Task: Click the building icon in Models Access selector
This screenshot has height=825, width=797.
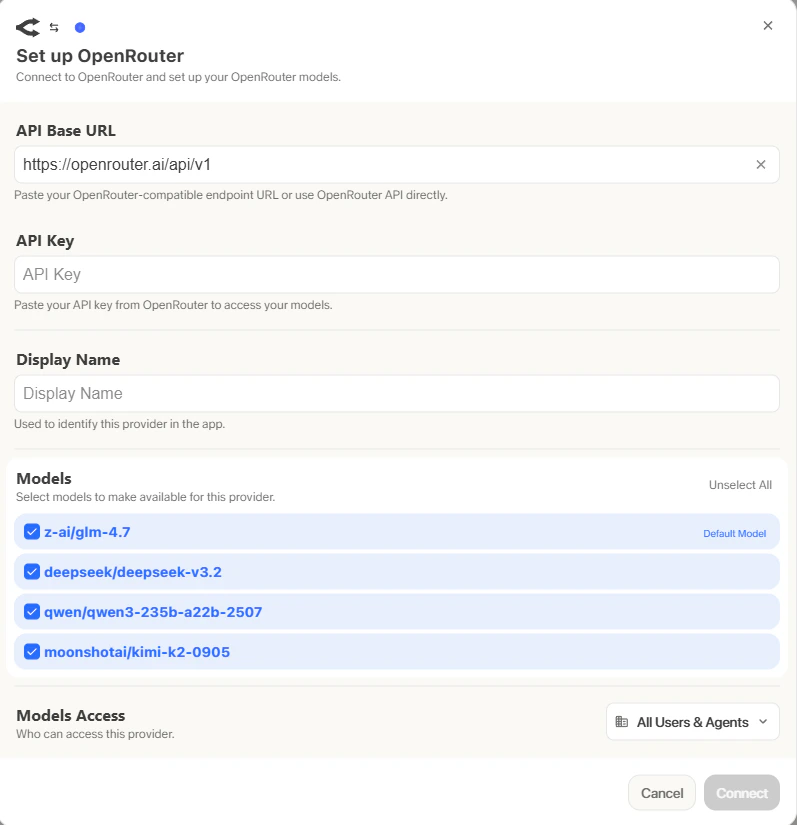Action: [622, 721]
